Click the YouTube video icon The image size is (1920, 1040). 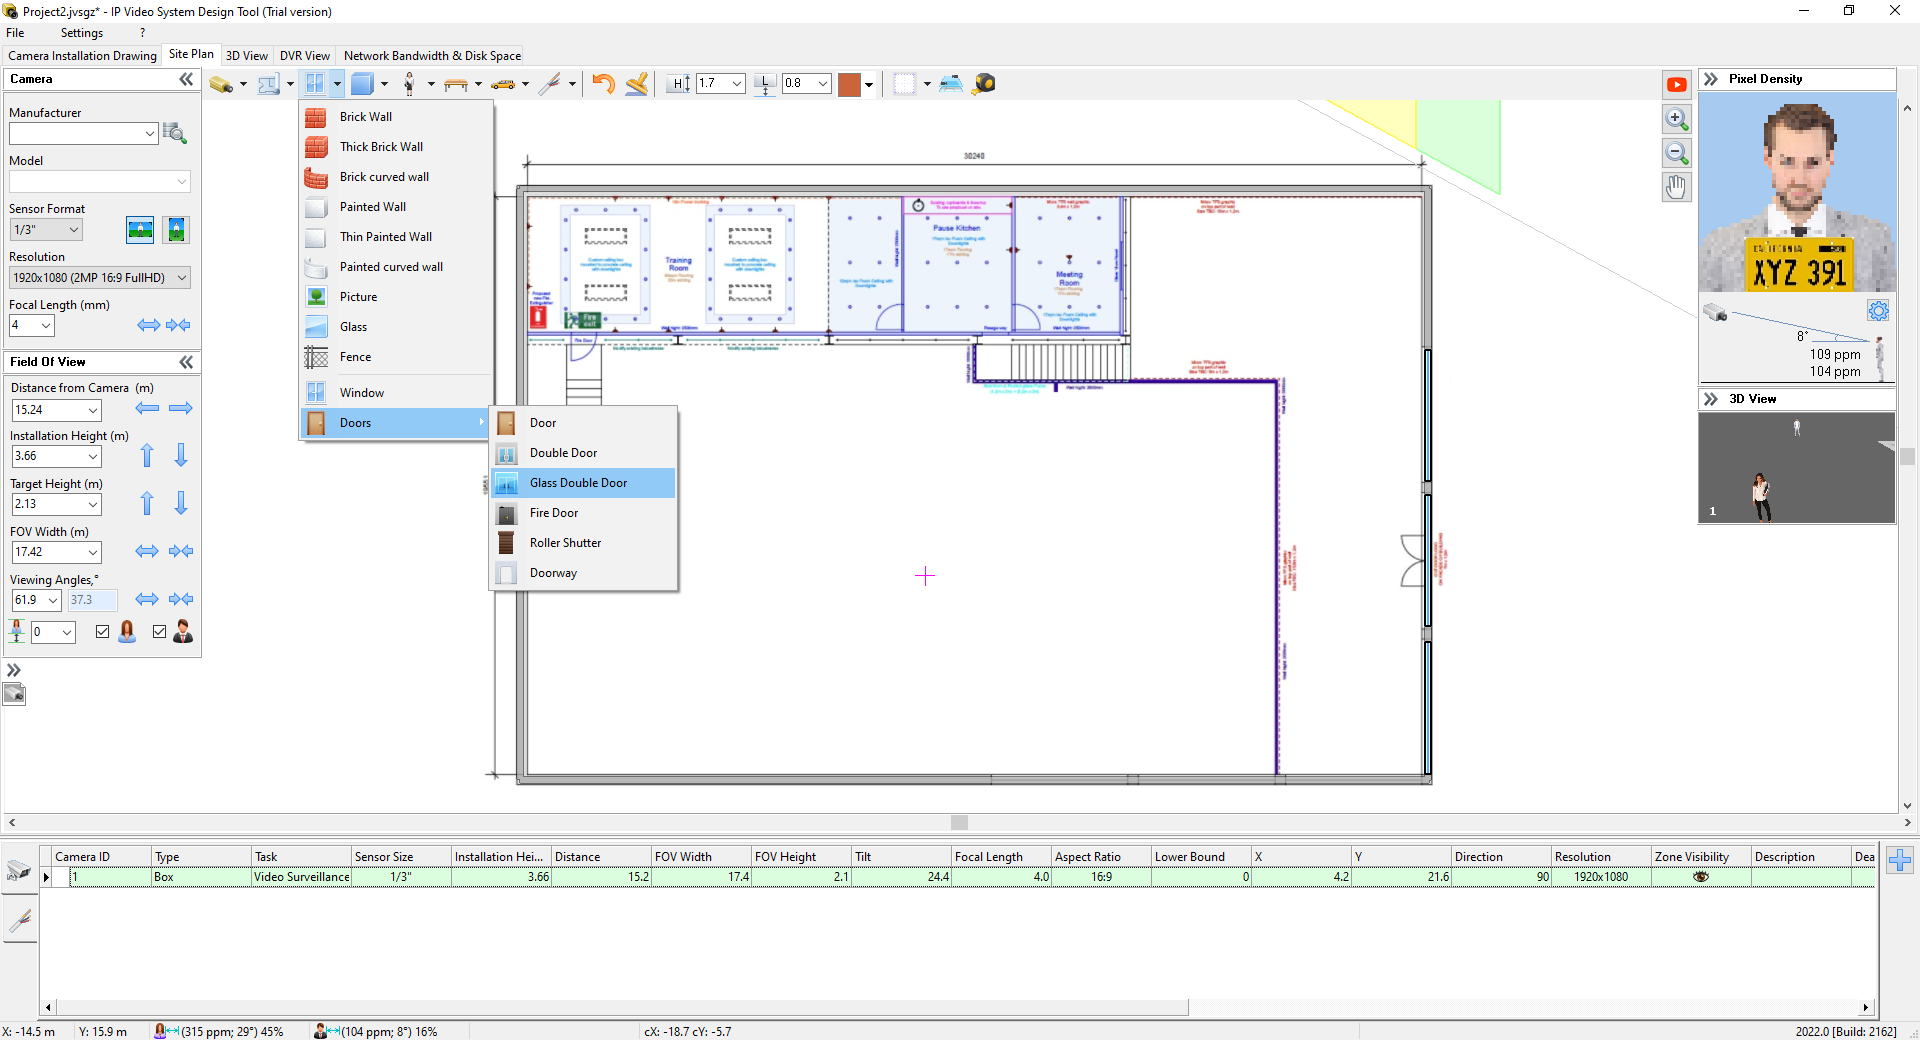(1677, 85)
